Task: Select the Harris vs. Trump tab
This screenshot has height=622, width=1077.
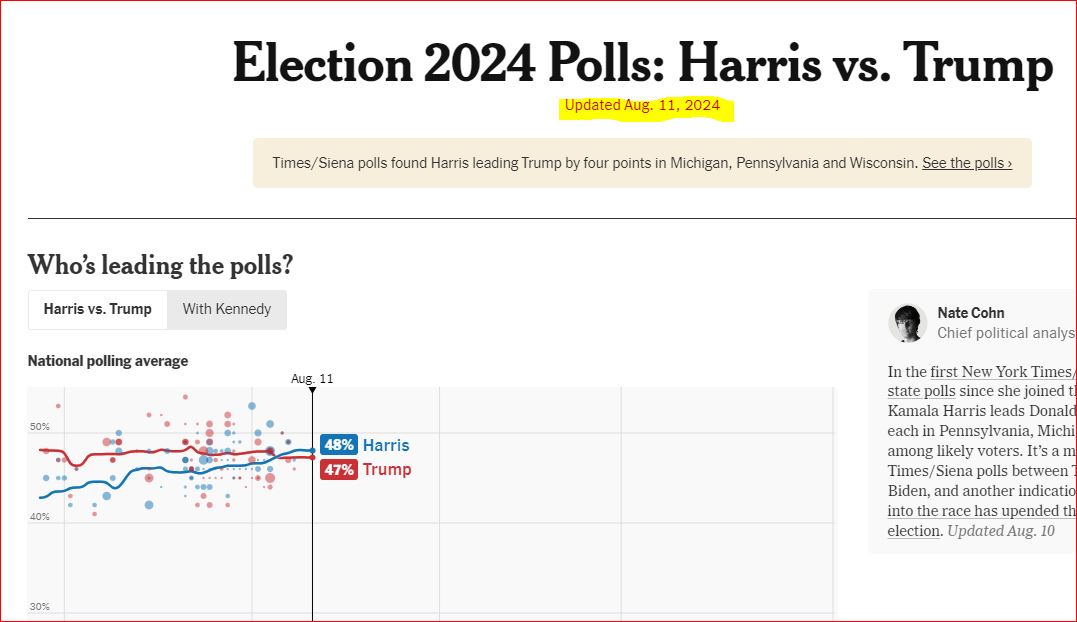Action: [x=98, y=310]
